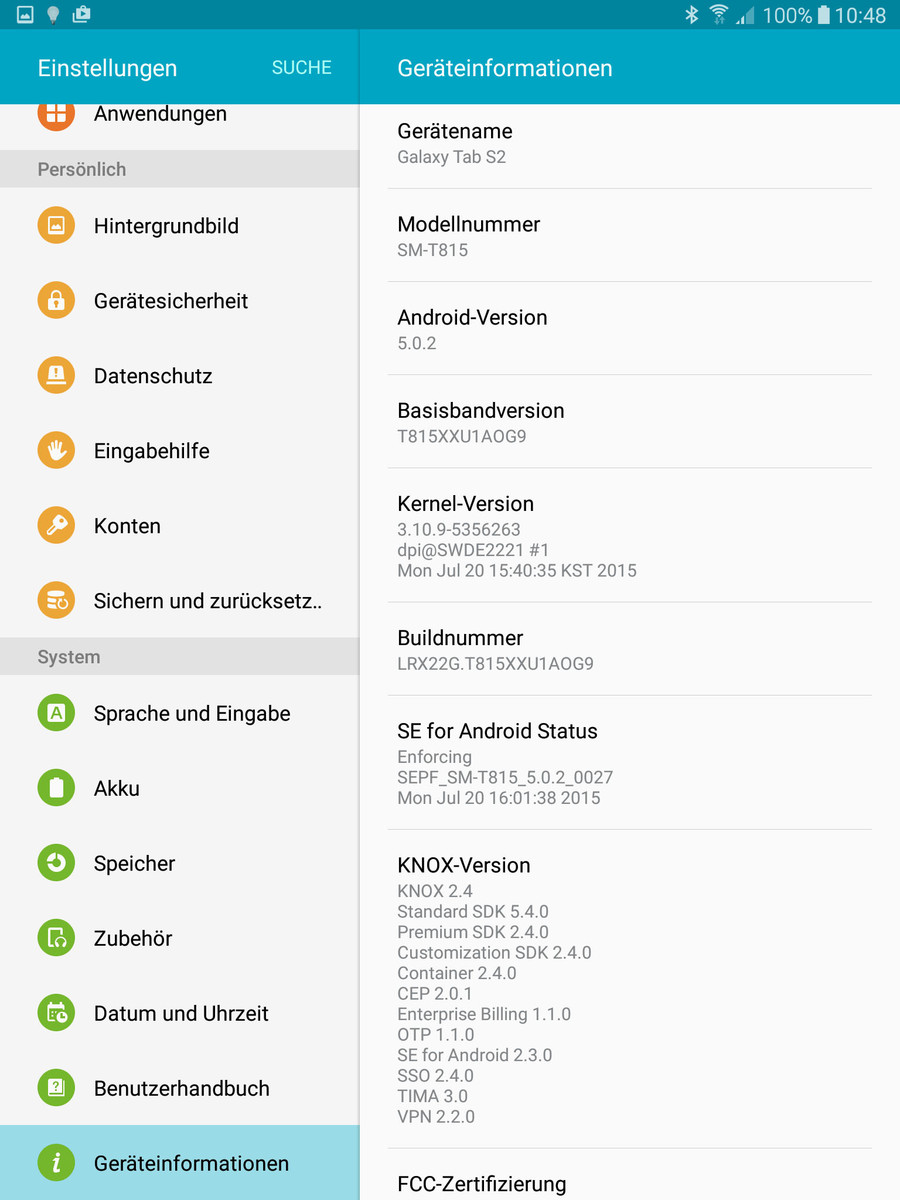Tap the Benutzerhandbuch manual icon
This screenshot has height=1200, width=900.
[x=56, y=1088]
